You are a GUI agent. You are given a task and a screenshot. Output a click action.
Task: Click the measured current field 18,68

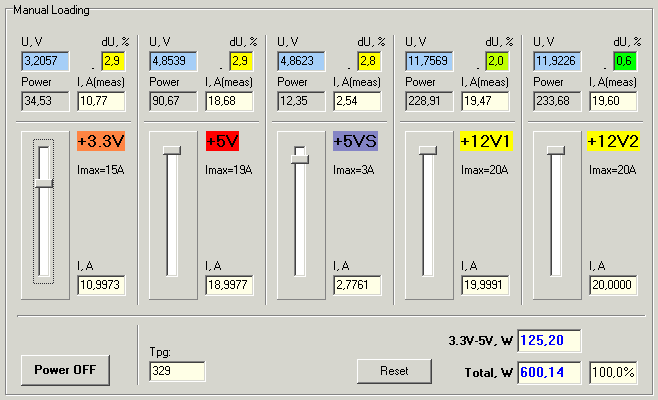click(229, 102)
